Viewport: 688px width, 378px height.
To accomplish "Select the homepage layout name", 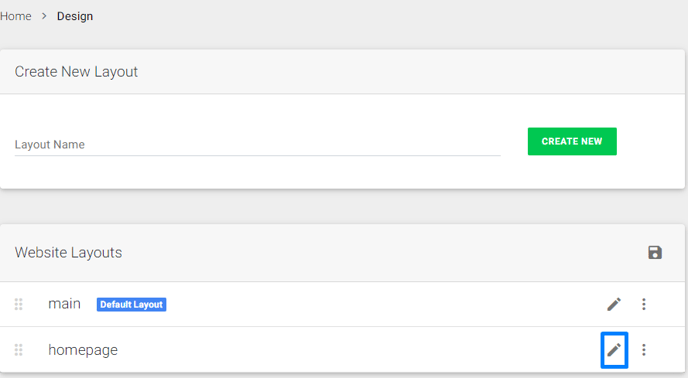I will [x=83, y=350].
